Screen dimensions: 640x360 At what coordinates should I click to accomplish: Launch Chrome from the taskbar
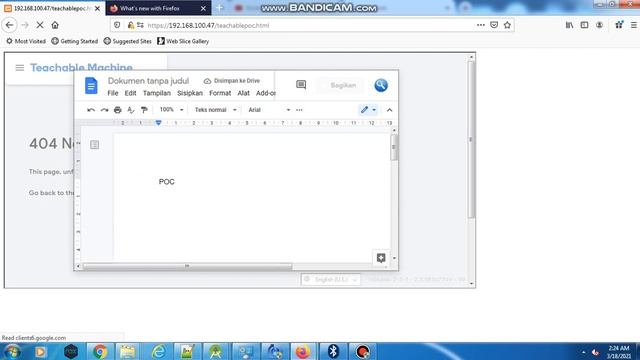(100, 351)
